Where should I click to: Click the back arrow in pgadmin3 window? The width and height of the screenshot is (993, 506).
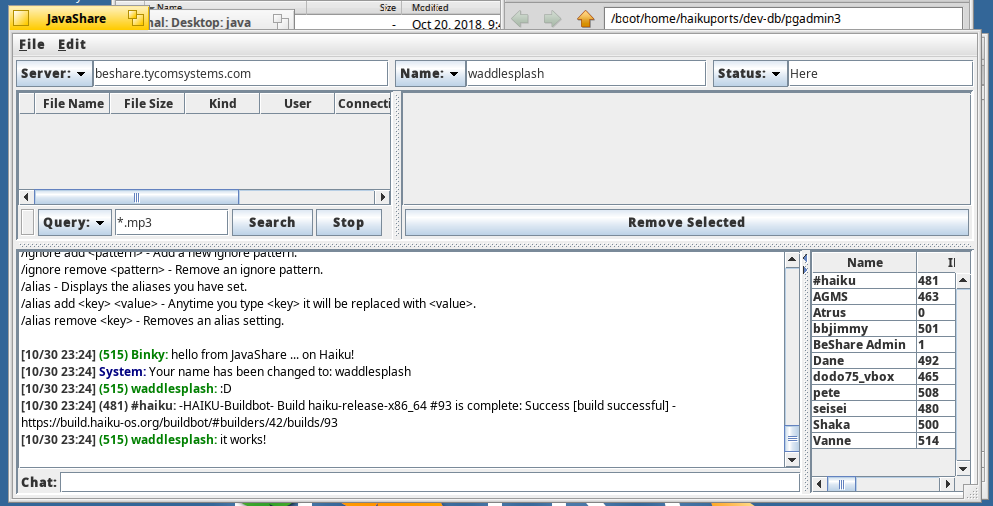tap(520, 19)
